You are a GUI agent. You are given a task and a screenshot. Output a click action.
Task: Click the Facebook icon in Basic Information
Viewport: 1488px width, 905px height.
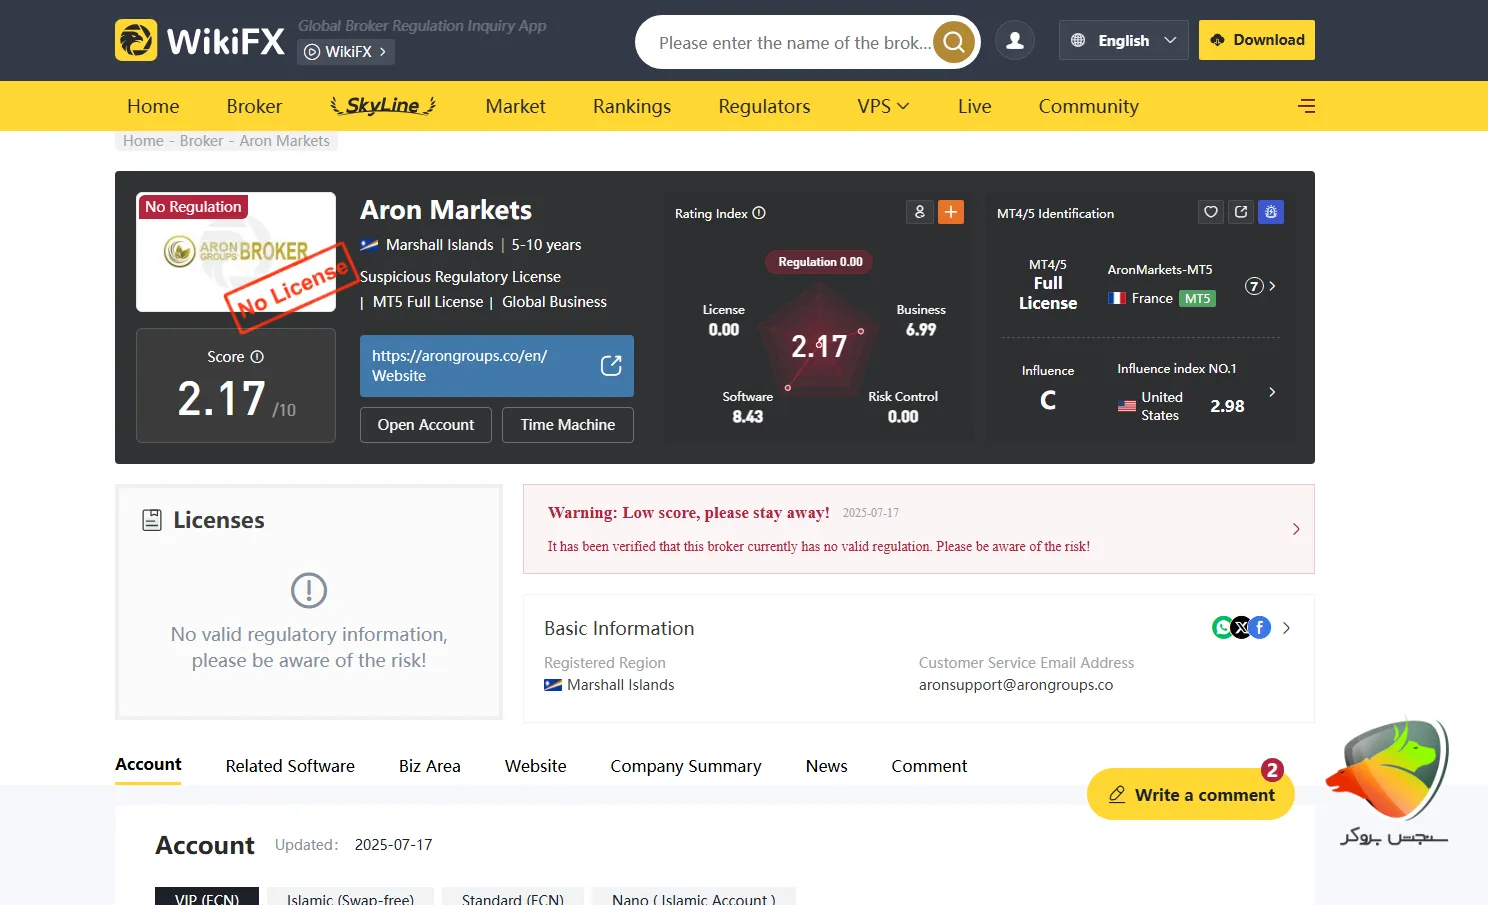pyautogui.click(x=1260, y=628)
